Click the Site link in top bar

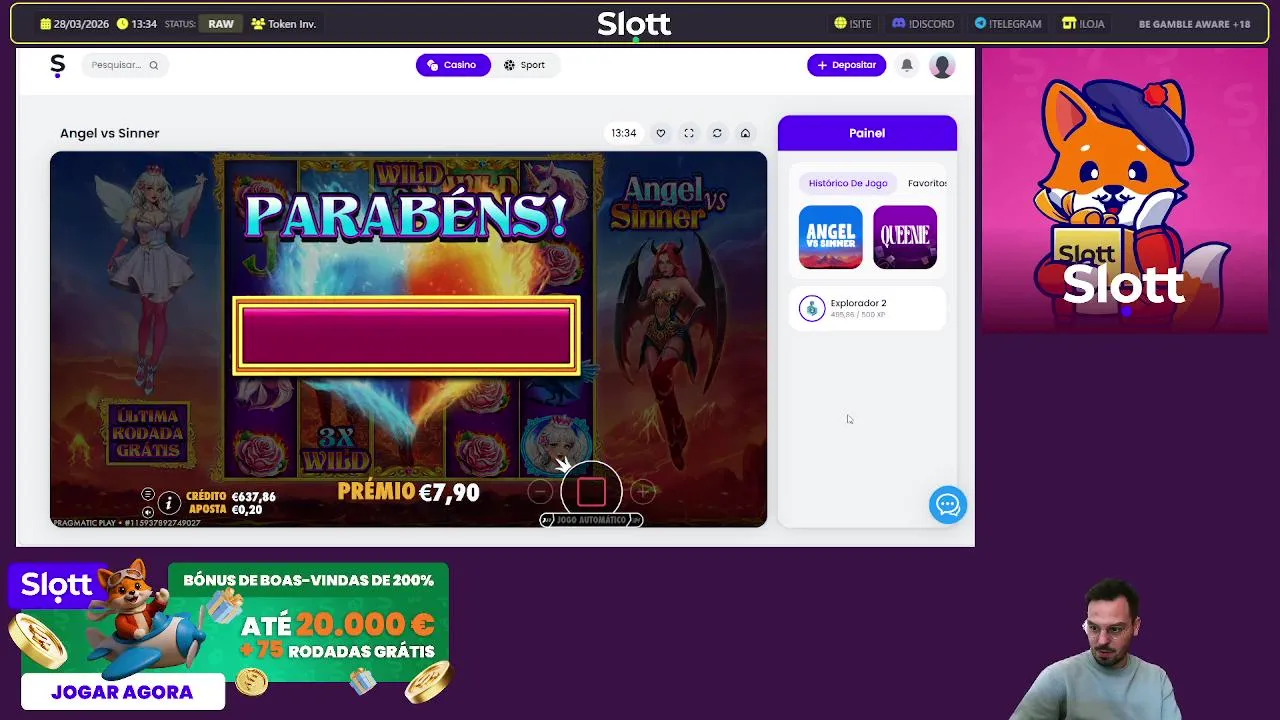[x=853, y=24]
